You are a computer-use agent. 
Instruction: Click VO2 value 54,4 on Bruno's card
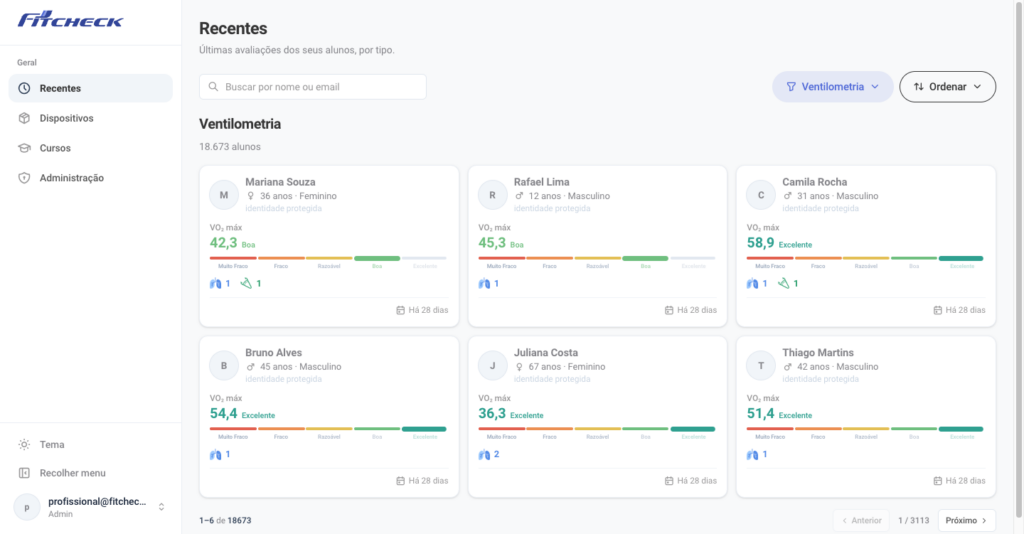223,413
